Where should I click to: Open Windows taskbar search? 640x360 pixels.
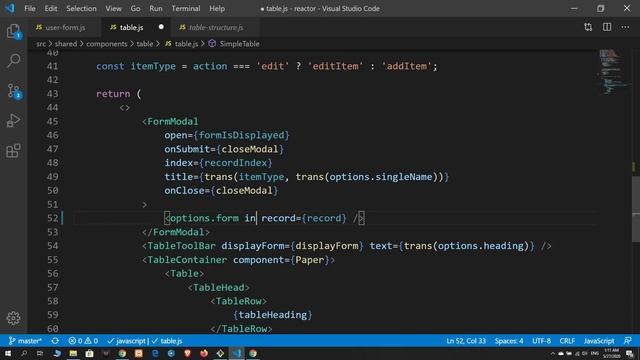tap(24, 353)
